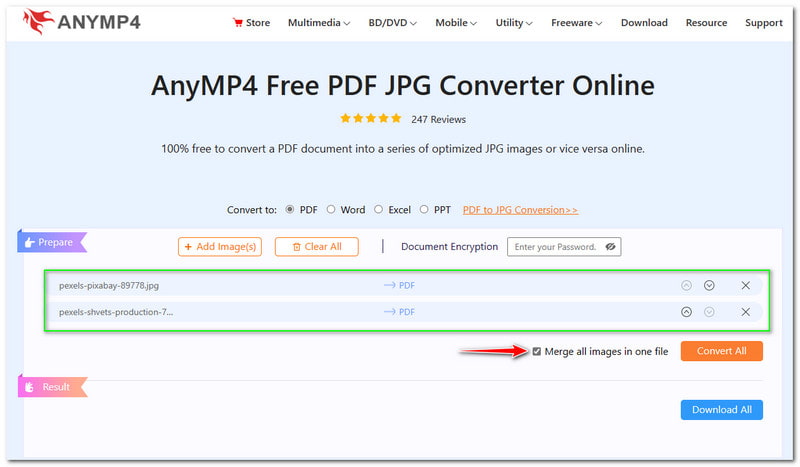The image size is (800, 467).
Task: Click the Result section tag
Action: pyautogui.click(x=52, y=387)
